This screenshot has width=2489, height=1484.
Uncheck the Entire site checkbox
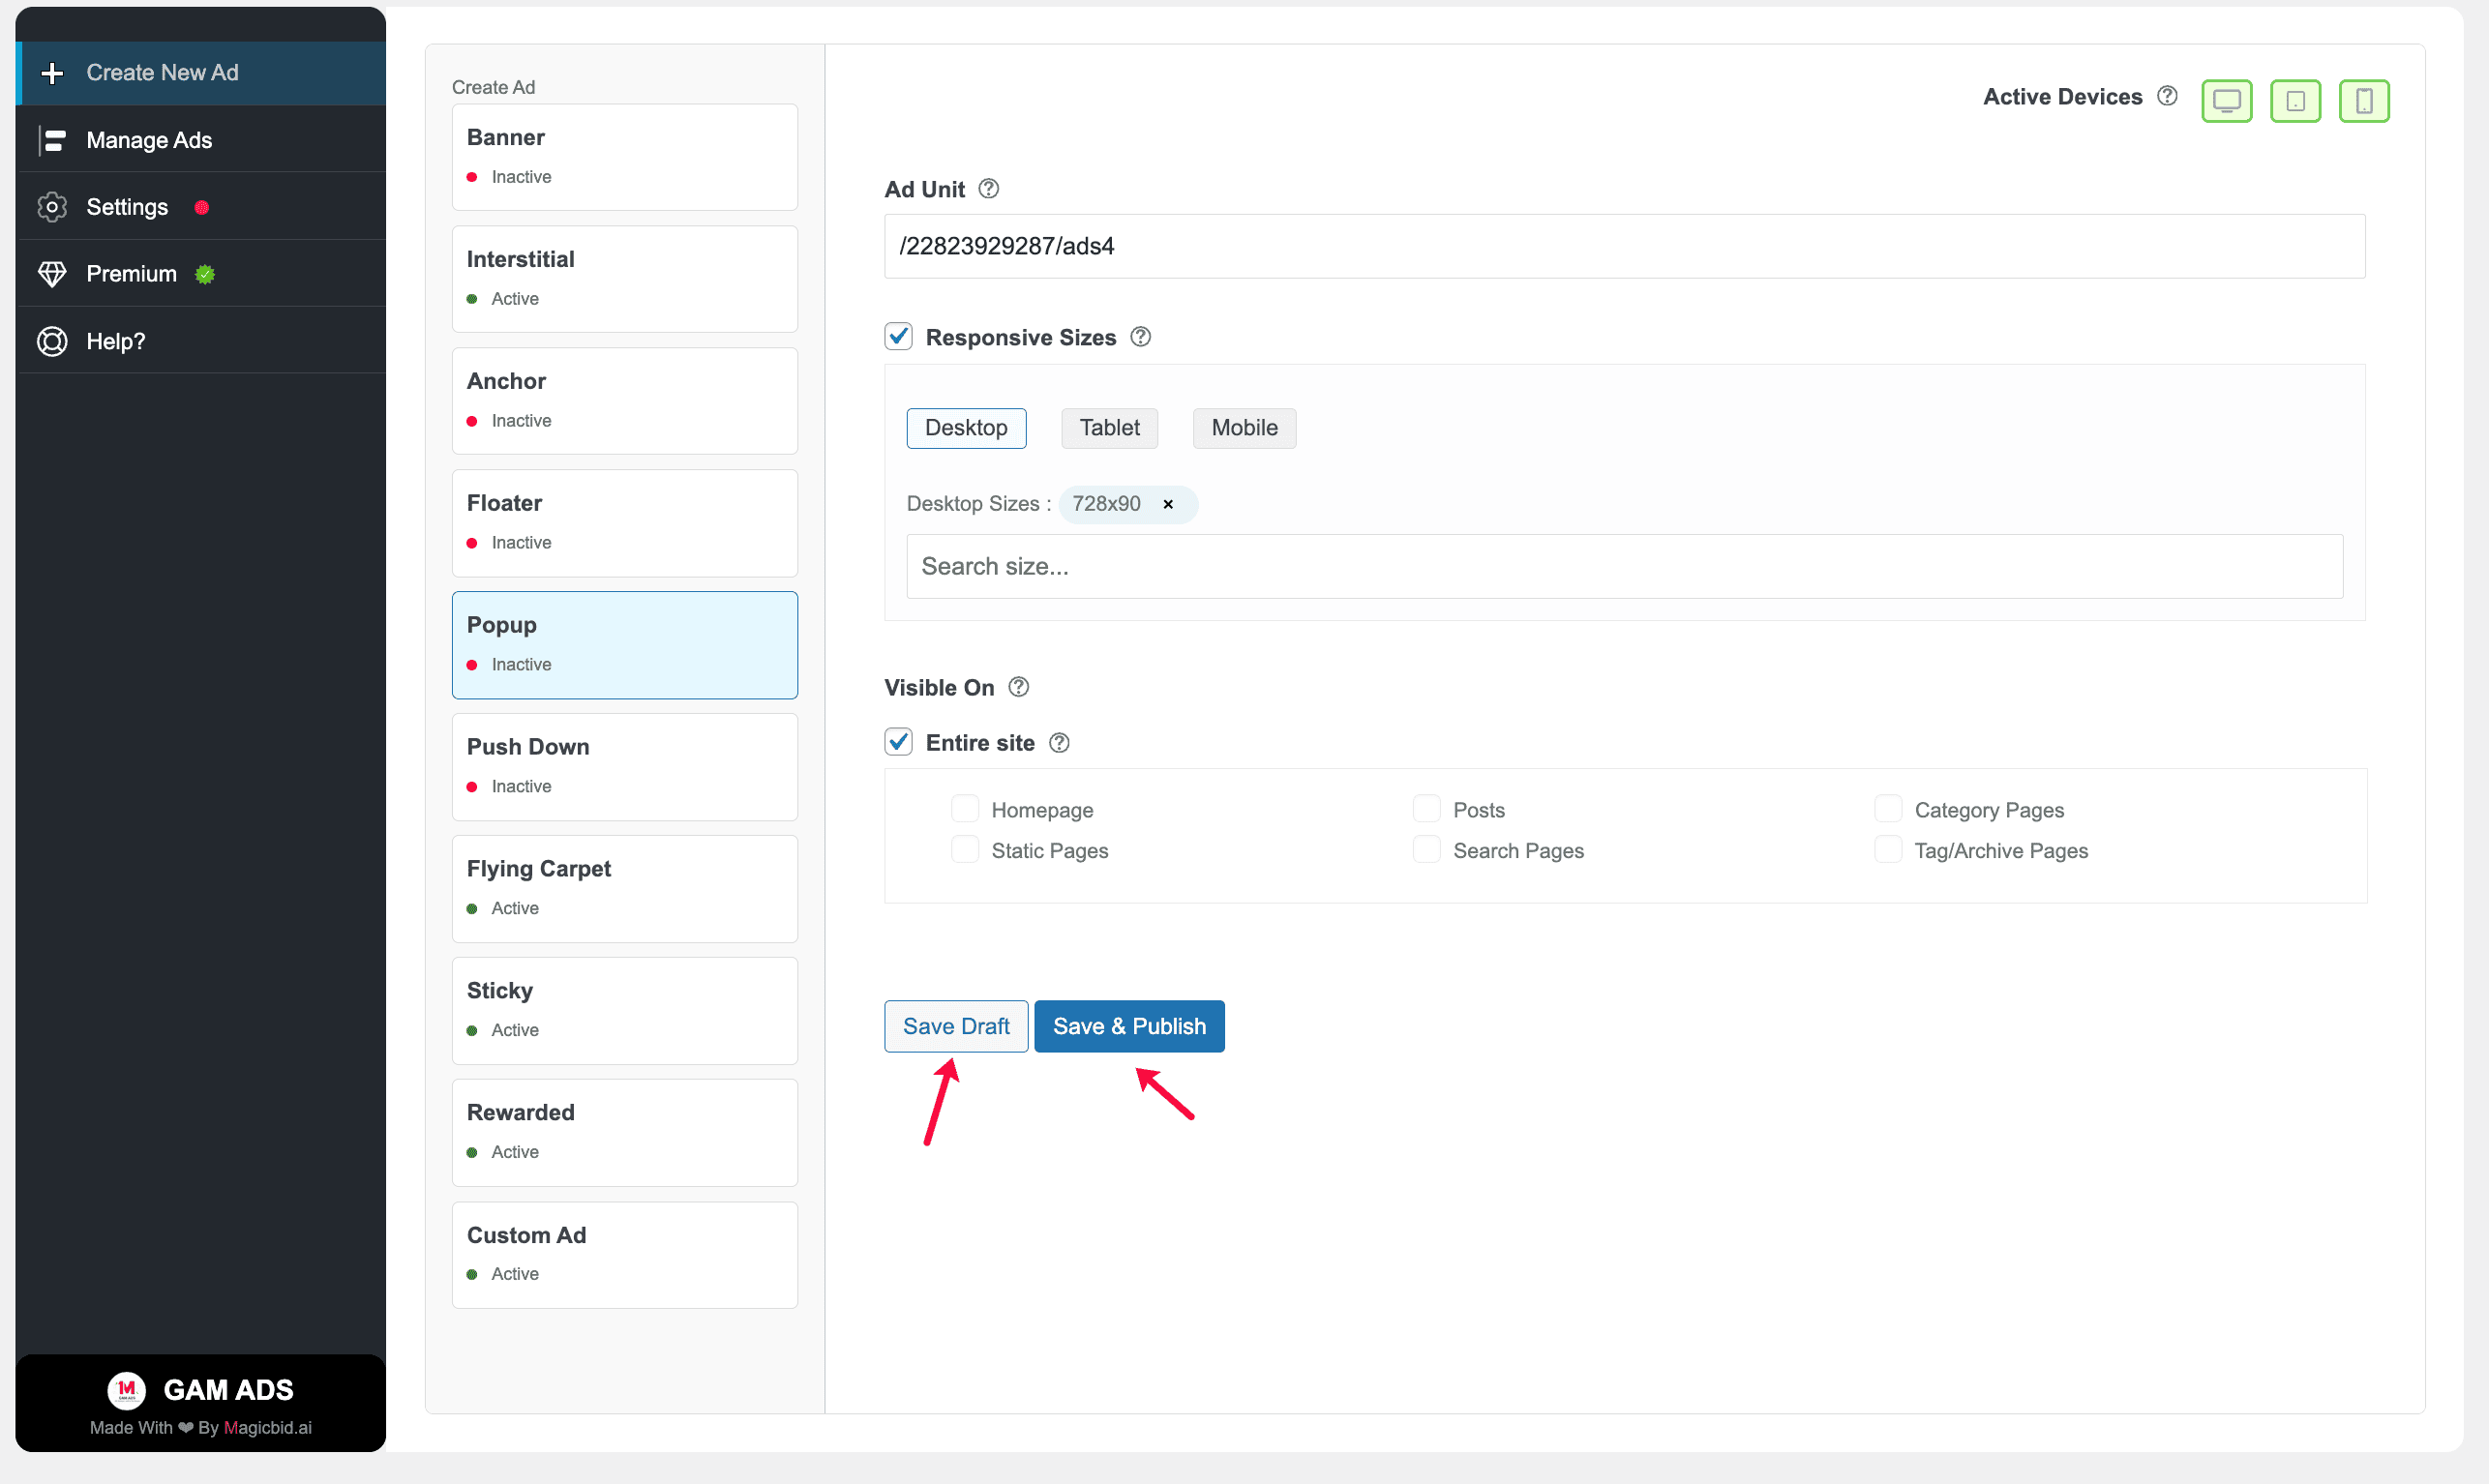point(898,741)
